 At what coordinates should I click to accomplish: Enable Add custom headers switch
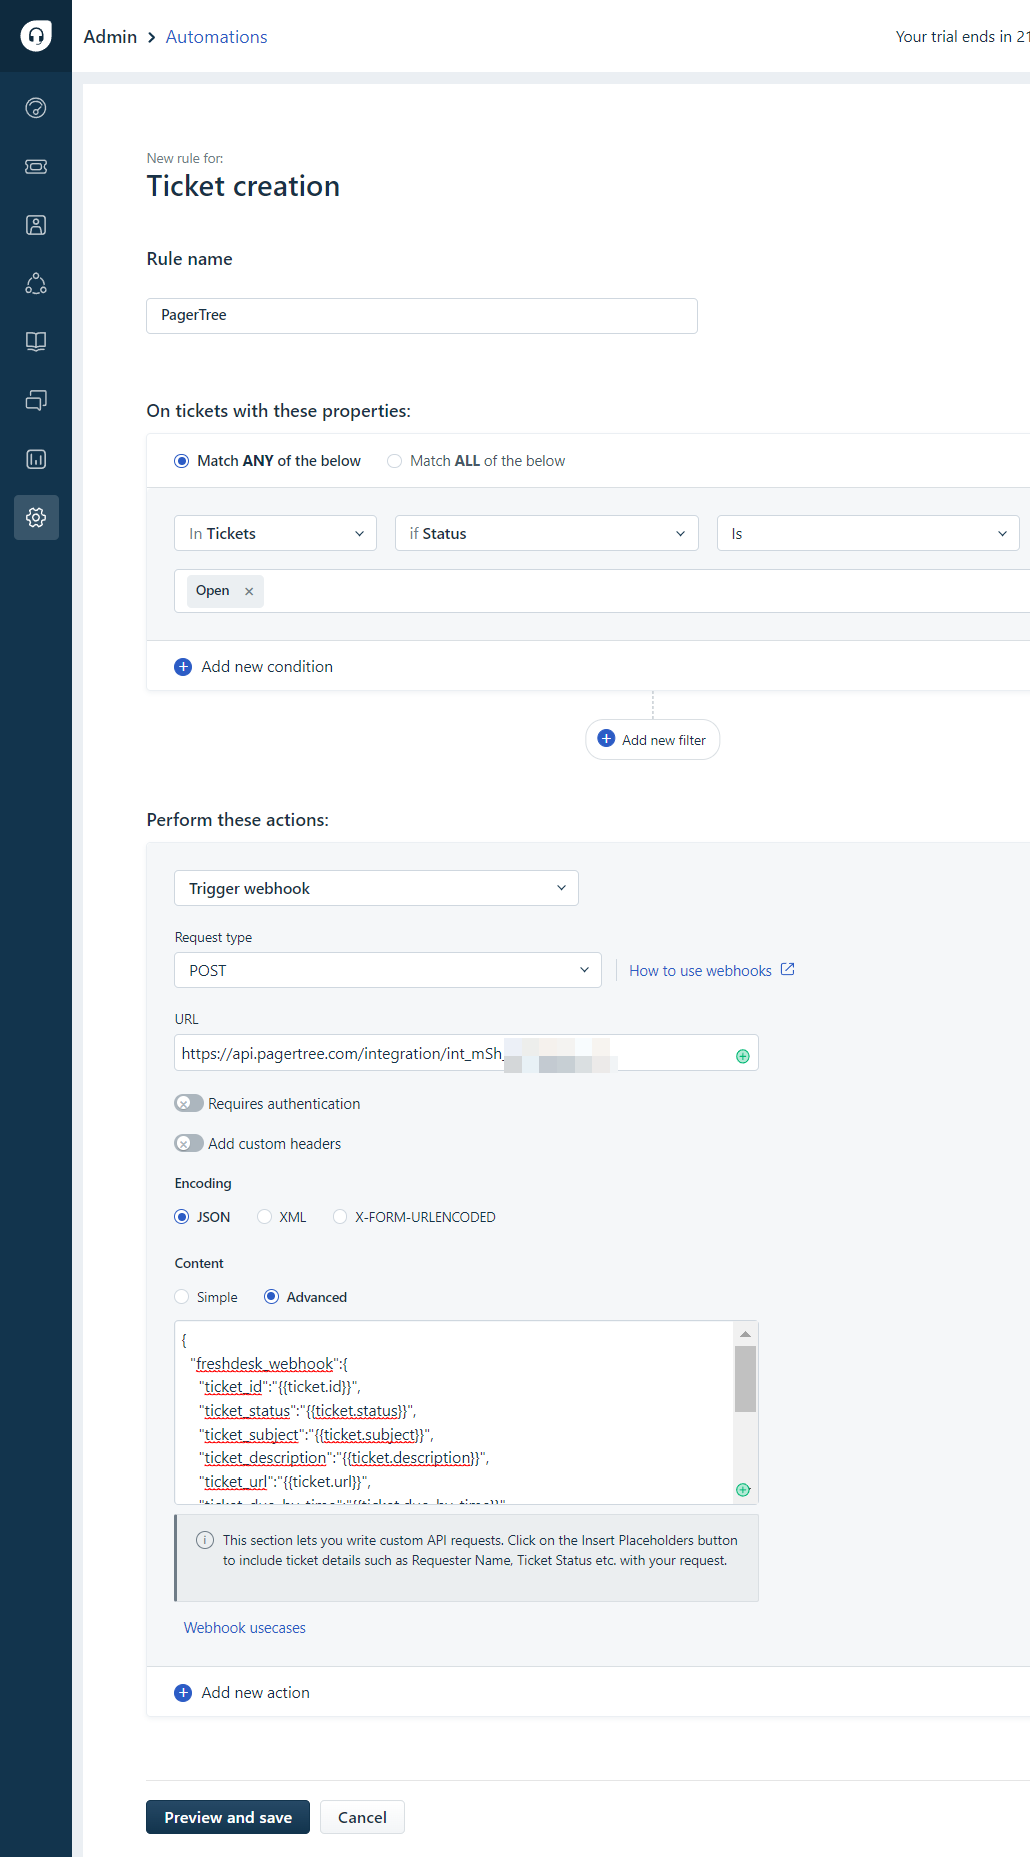tap(188, 1143)
